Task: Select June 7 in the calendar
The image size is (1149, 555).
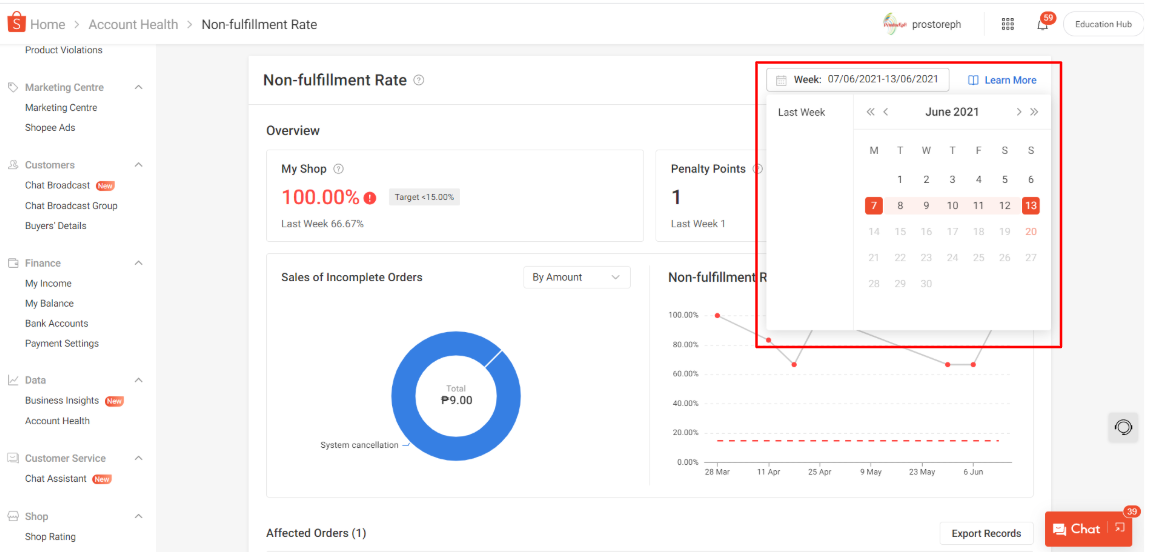Action: coord(873,206)
